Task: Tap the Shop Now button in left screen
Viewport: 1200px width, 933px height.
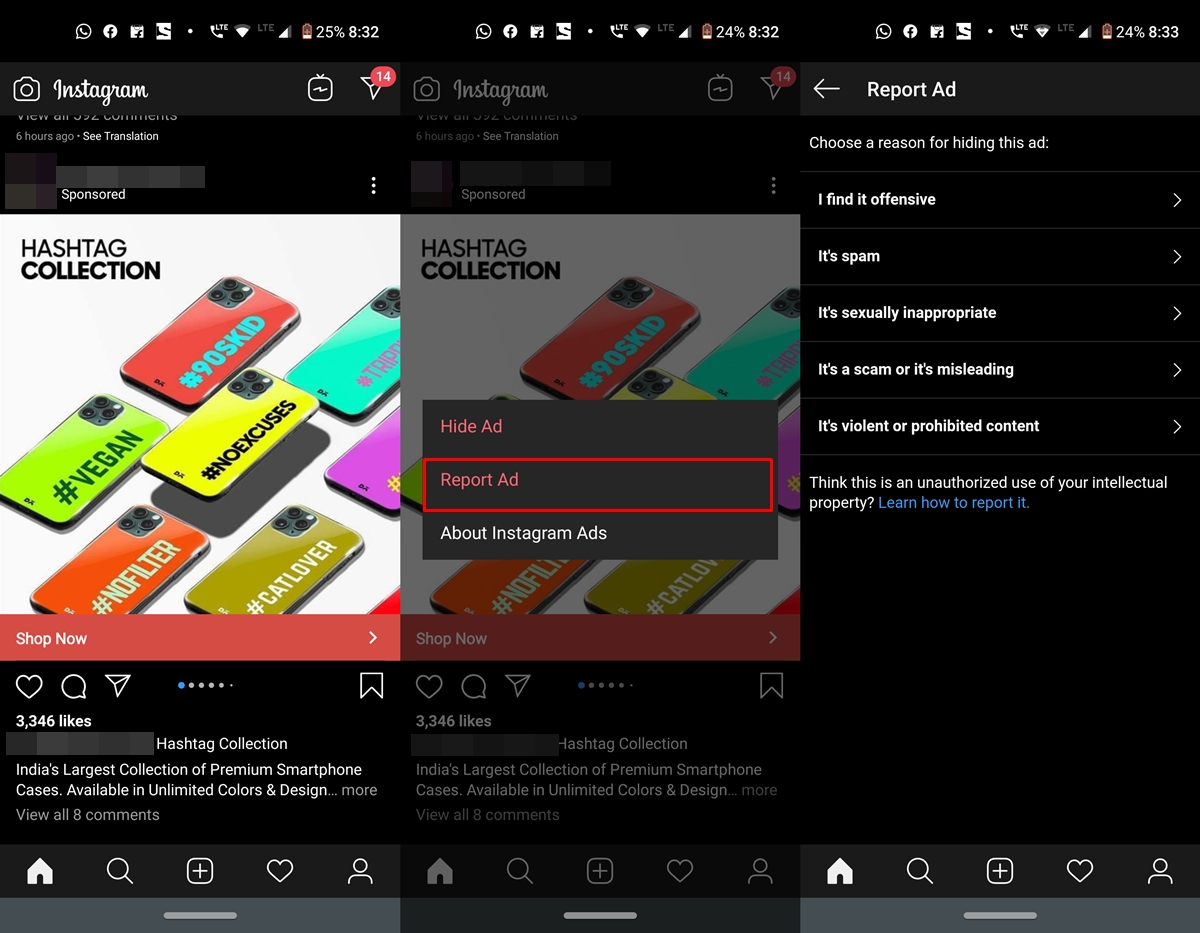Action: pos(200,638)
